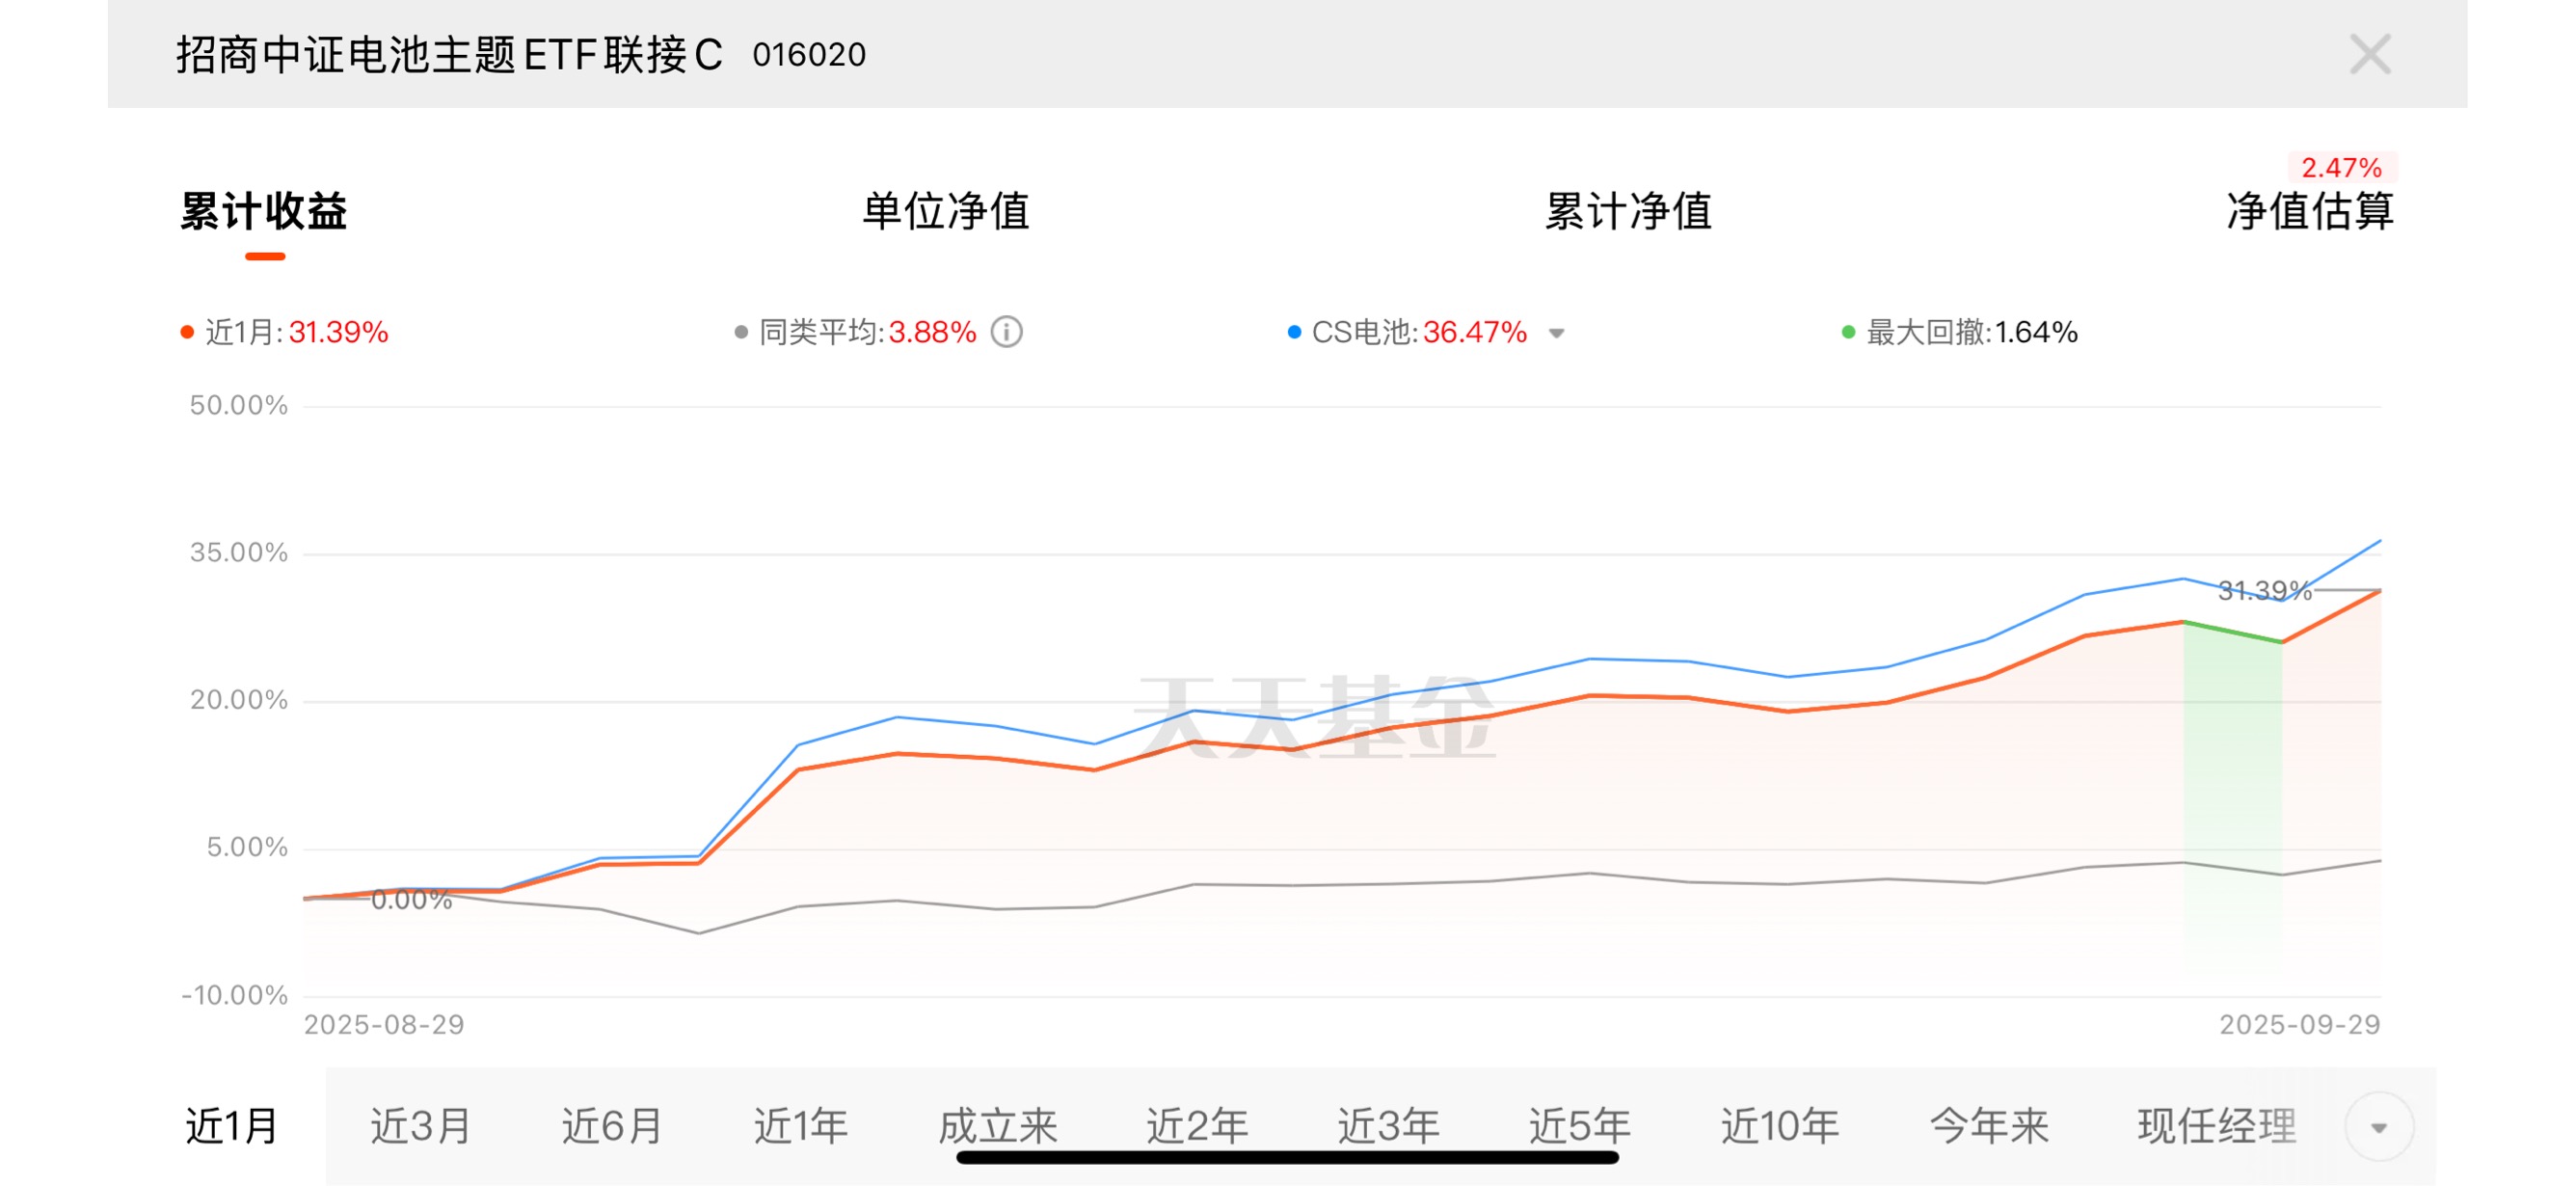Viewport: 2576px width, 1186px height.
Task: Switch to 累计净值 tab
Action: click(1627, 211)
